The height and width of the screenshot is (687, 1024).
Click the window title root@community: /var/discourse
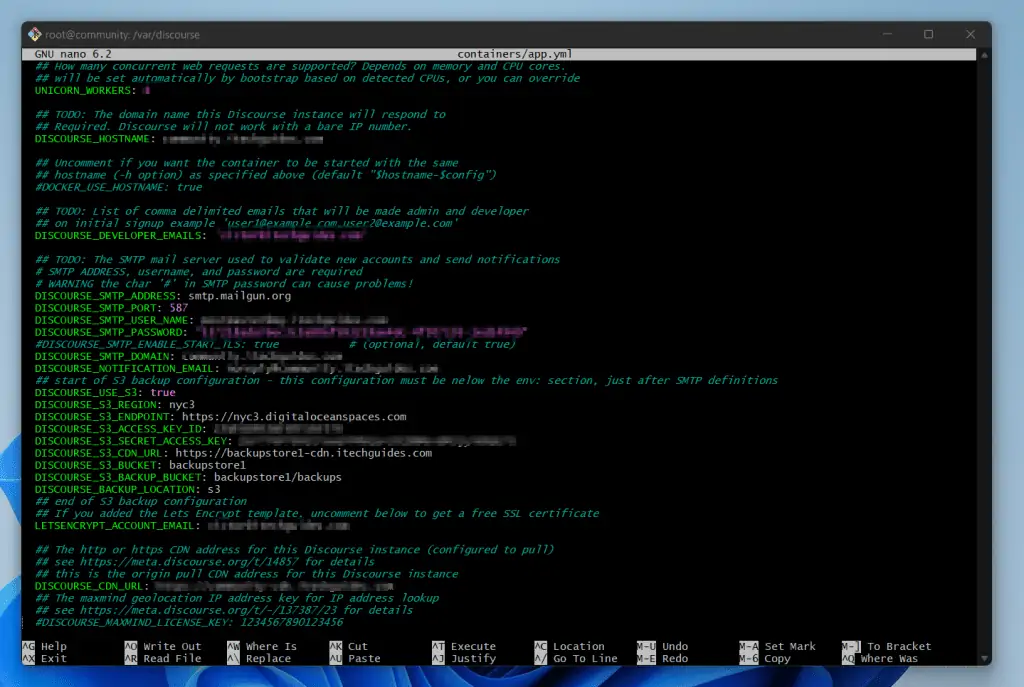coord(122,35)
